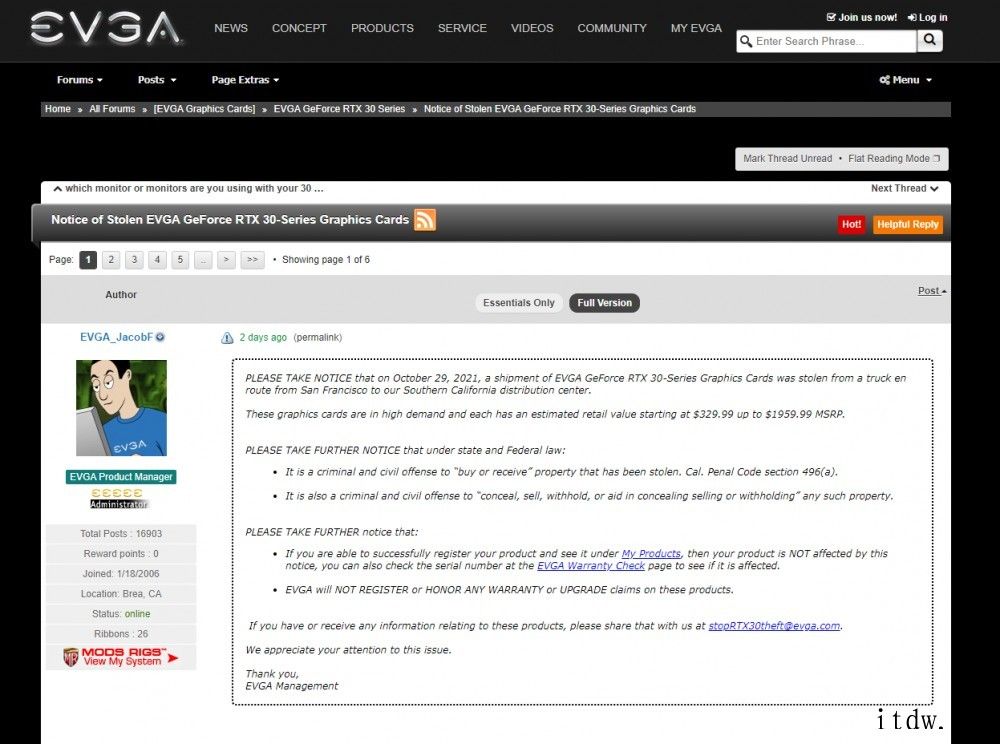Image resolution: width=1000 pixels, height=744 pixels.
Task: Click the EVGA_JacobF avatar image
Action: [121, 408]
